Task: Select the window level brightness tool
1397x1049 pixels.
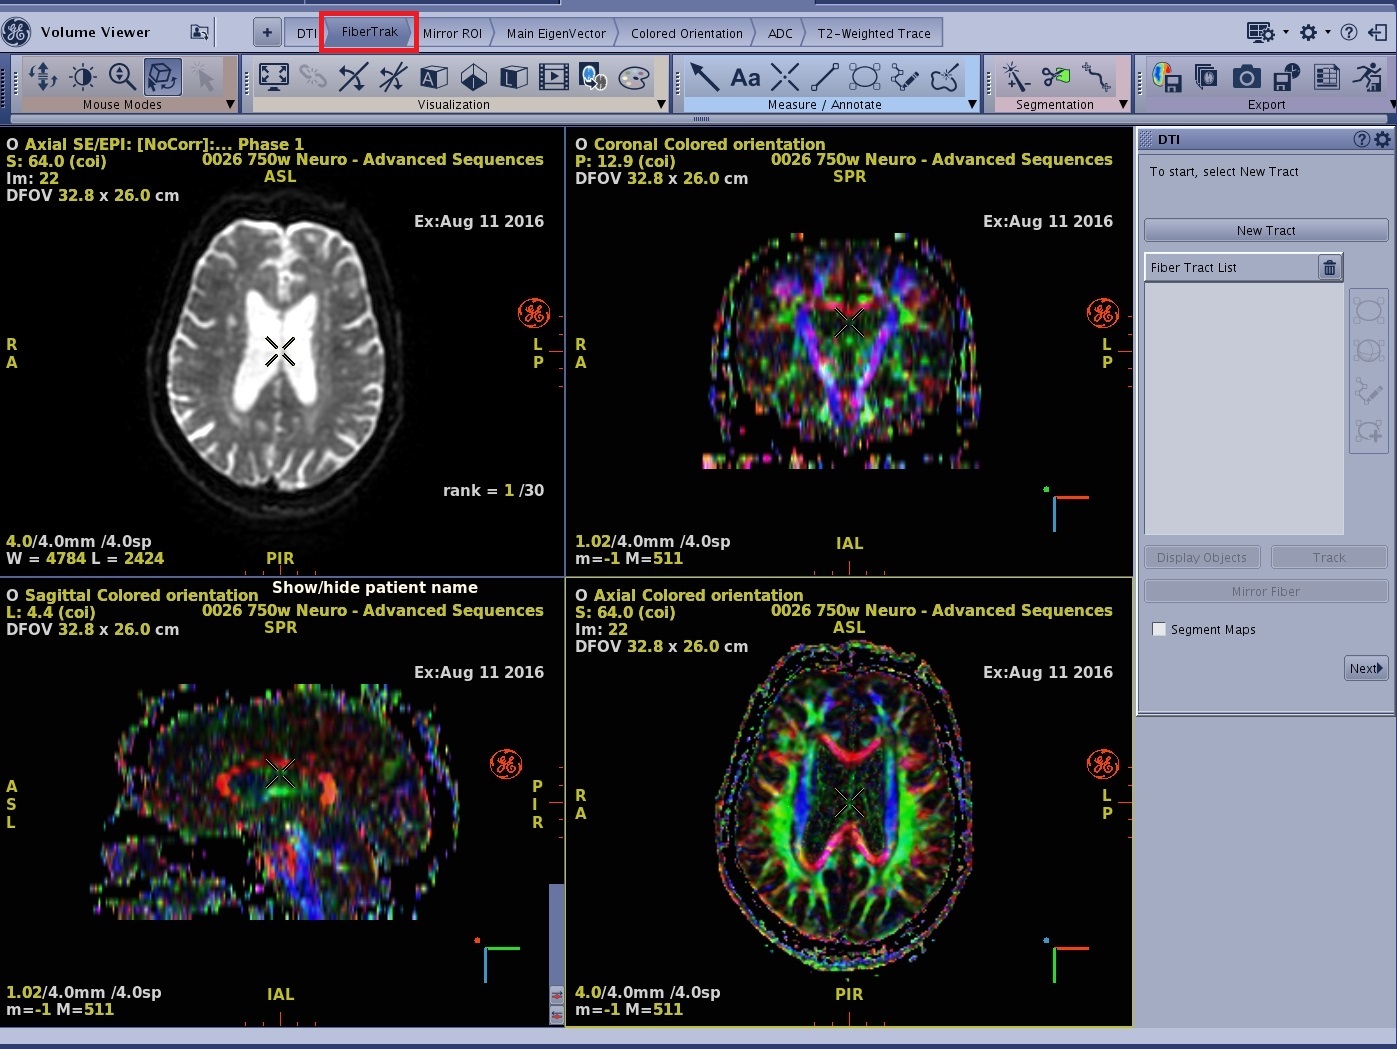Action: (83, 77)
